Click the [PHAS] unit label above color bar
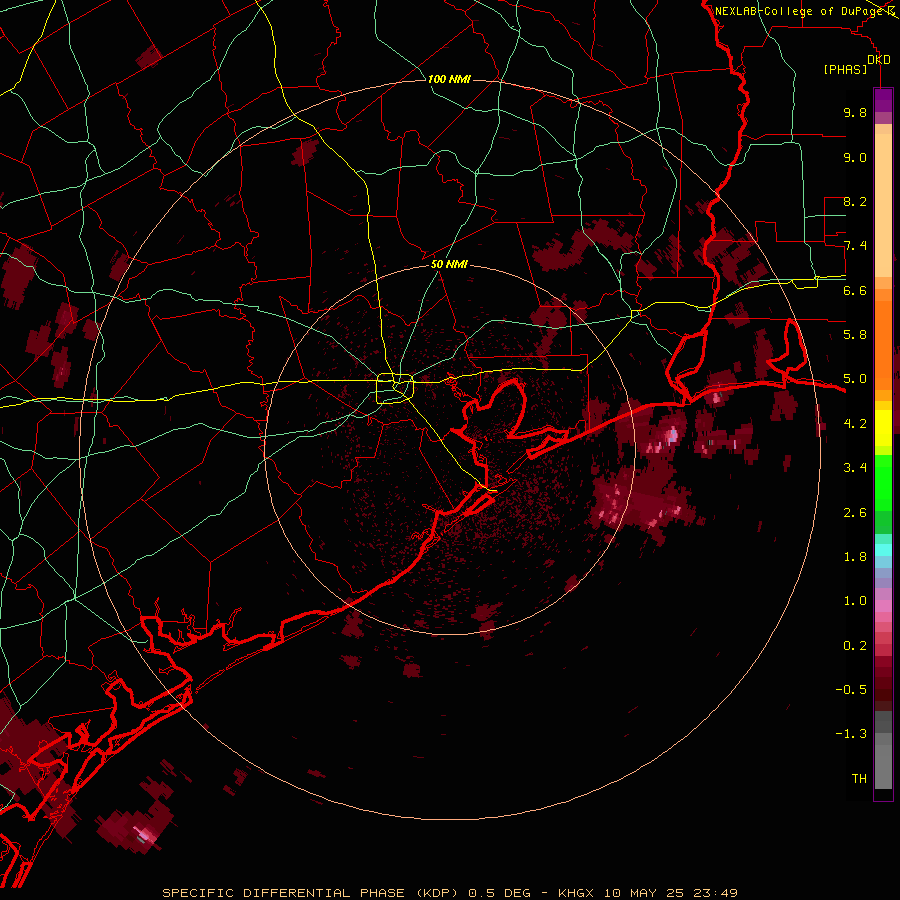This screenshot has width=900, height=900. [x=845, y=69]
